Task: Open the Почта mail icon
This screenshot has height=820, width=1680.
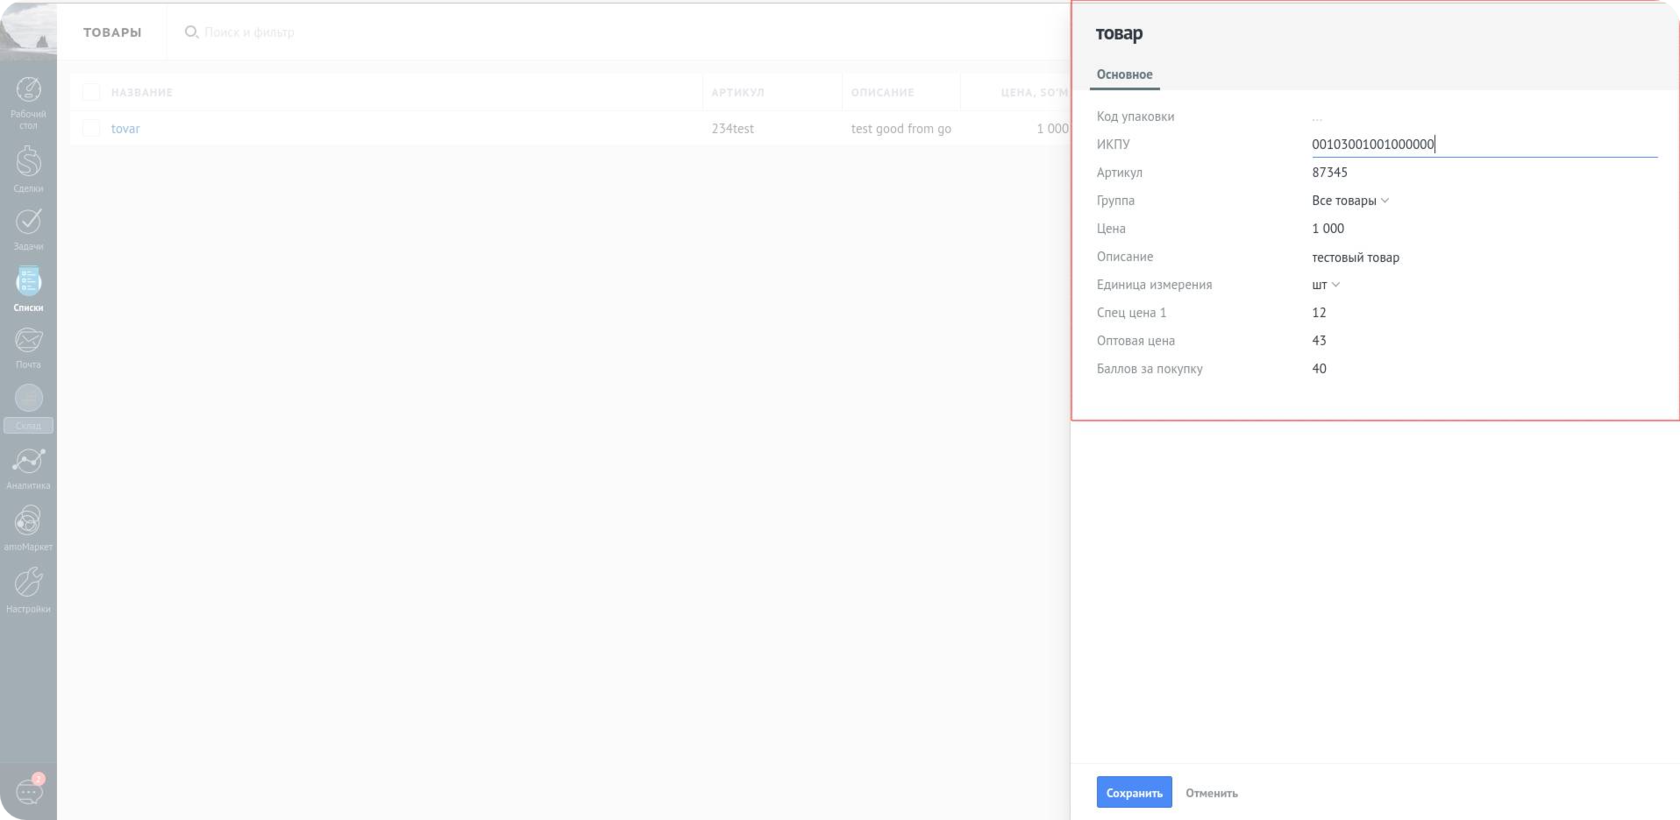Action: (28, 342)
